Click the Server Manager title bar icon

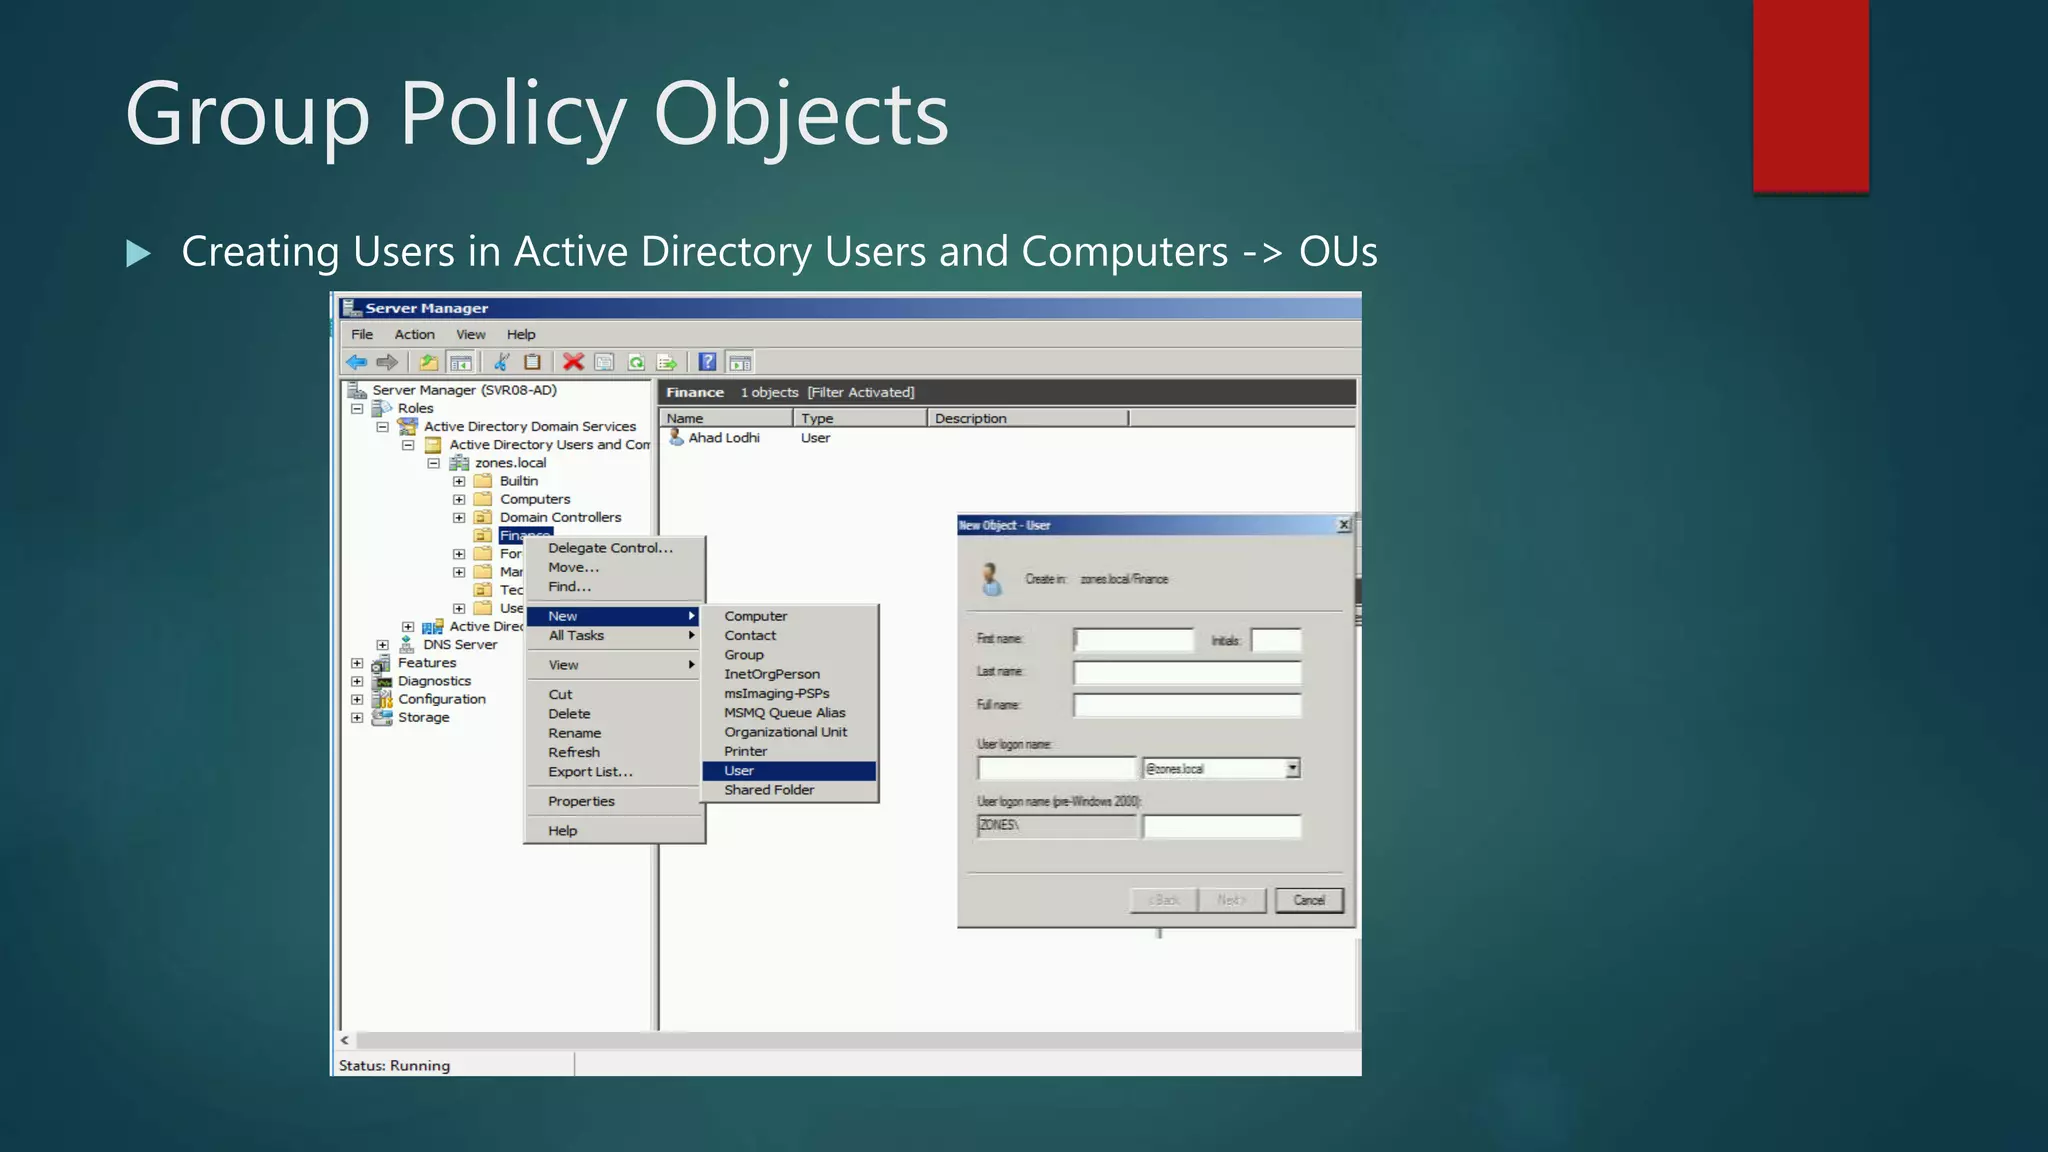pyautogui.click(x=350, y=308)
